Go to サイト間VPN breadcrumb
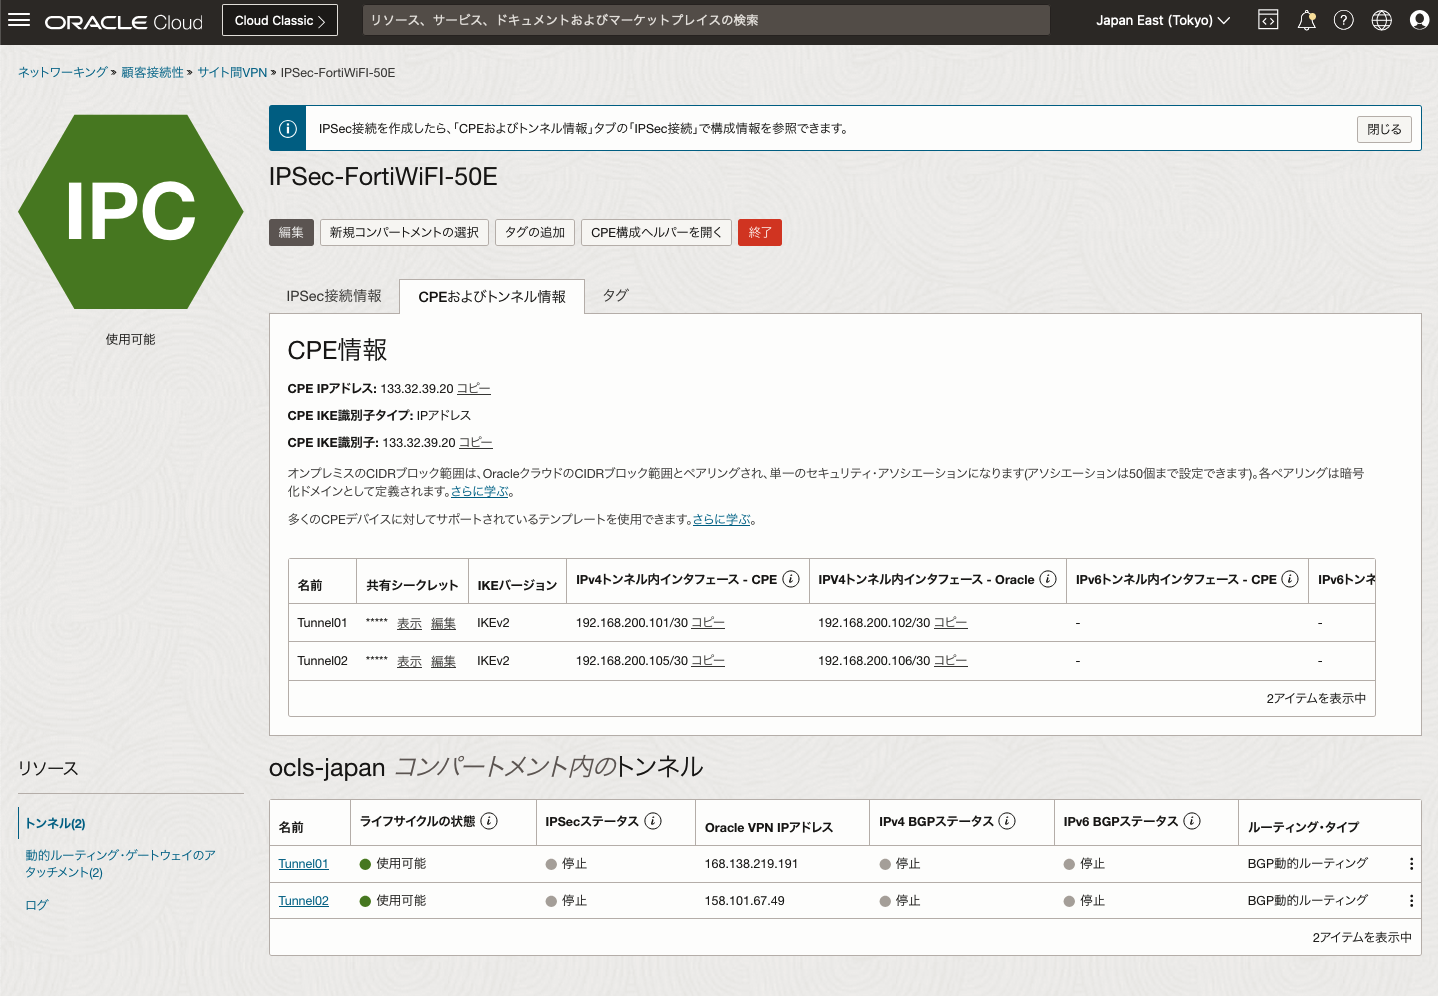1438x996 pixels. click(x=232, y=72)
